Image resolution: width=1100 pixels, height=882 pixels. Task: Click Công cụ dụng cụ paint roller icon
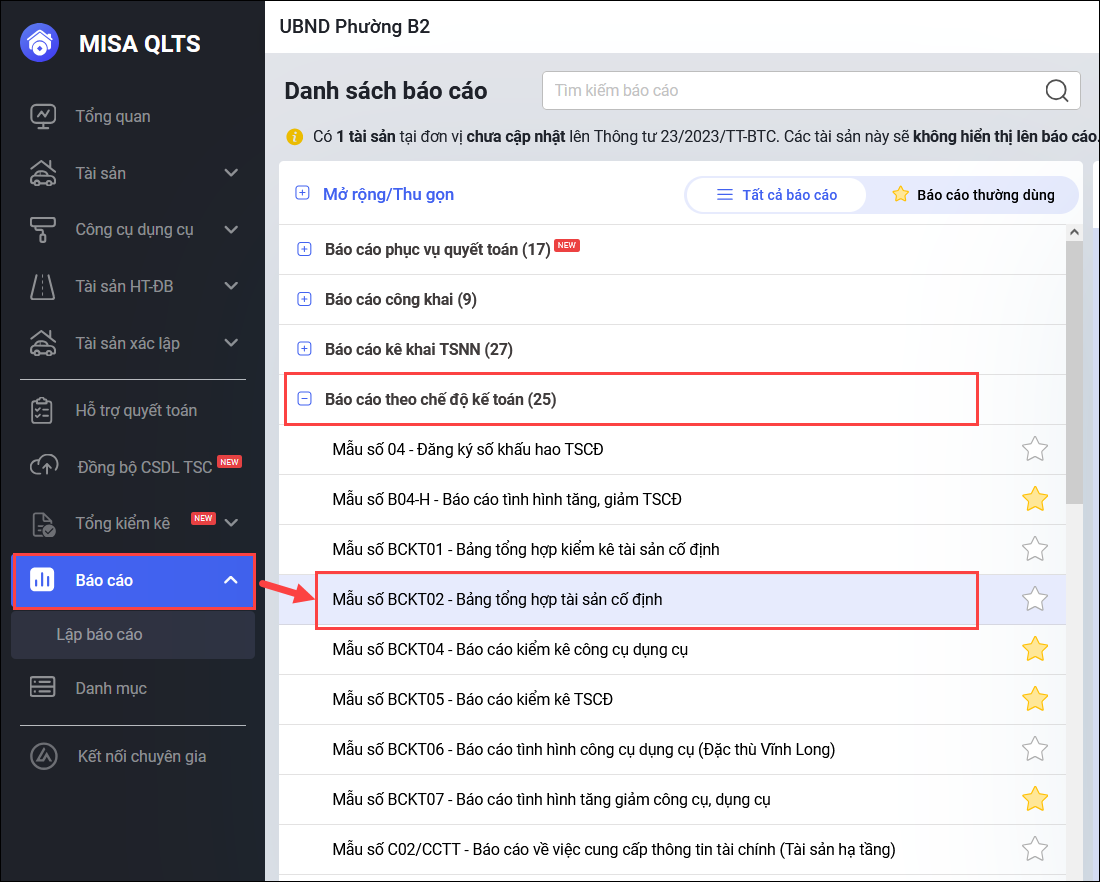pos(43,229)
